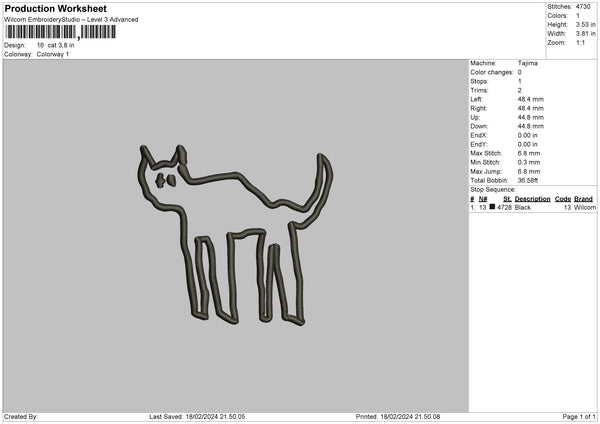The width and height of the screenshot is (600, 424).
Task: Click the 'Production Worksheet' heading
Action: [x=55, y=8]
